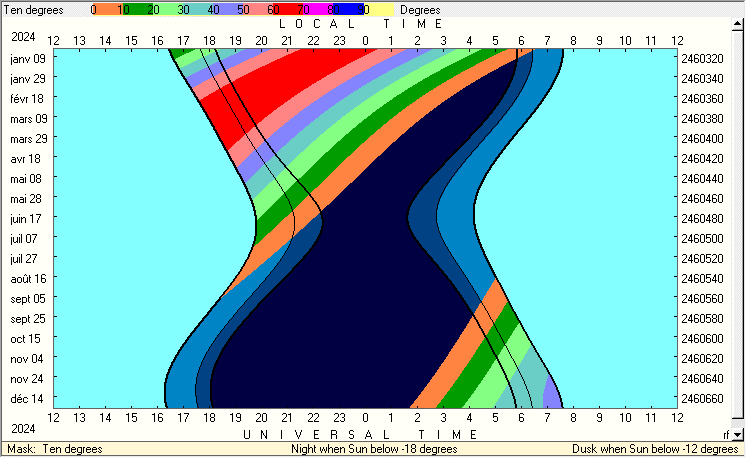This screenshot has height=458, width=746.
Task: Click the 'janv 09' date label
Action: pyautogui.click(x=28, y=58)
